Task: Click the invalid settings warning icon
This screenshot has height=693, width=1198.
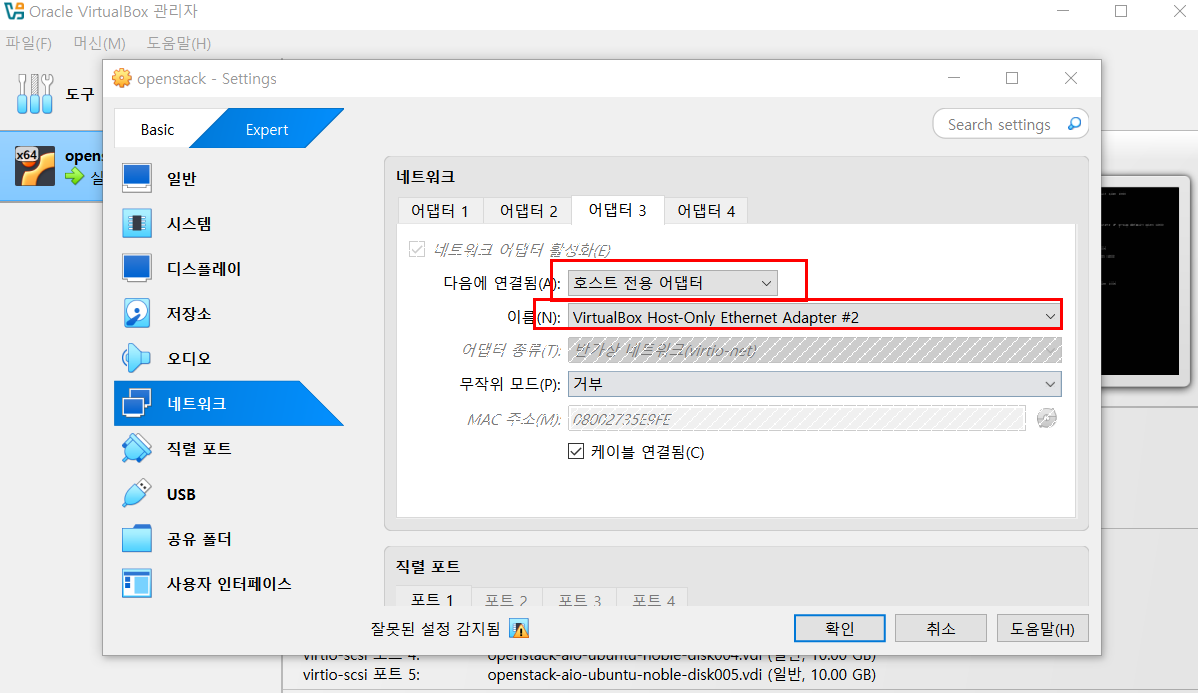Action: click(x=519, y=629)
